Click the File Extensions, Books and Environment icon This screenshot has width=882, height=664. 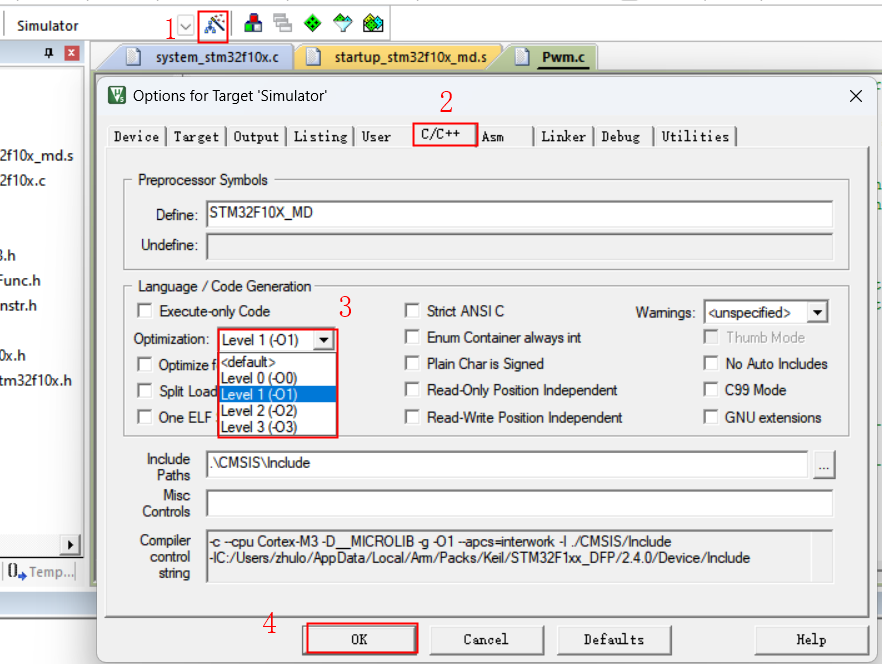(x=254, y=23)
